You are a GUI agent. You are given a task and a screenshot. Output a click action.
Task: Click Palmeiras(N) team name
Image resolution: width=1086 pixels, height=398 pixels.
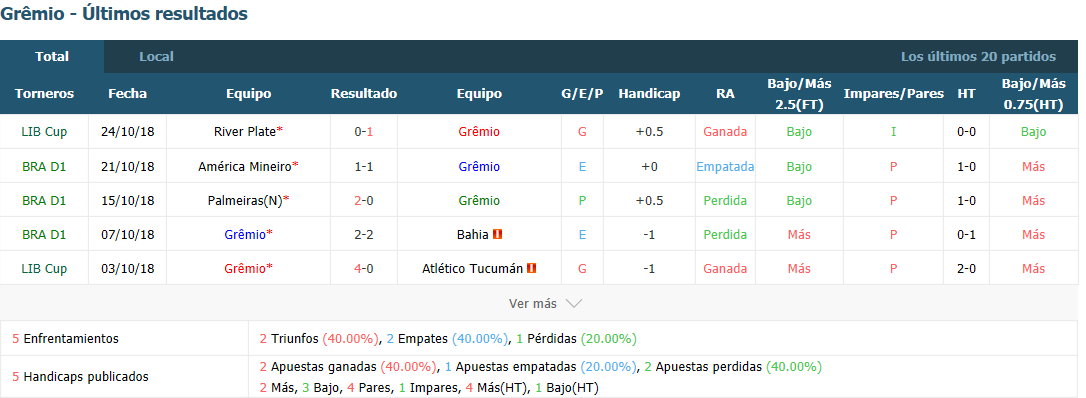coord(244,201)
